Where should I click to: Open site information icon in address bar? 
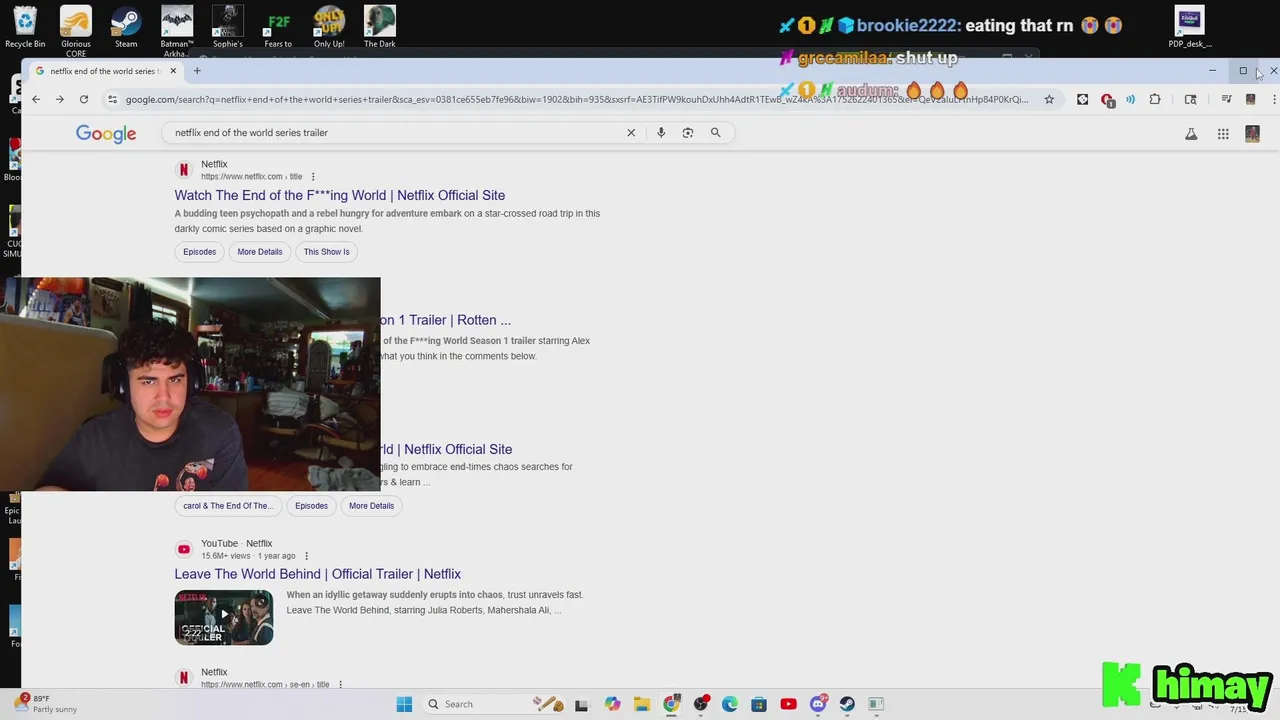click(112, 99)
